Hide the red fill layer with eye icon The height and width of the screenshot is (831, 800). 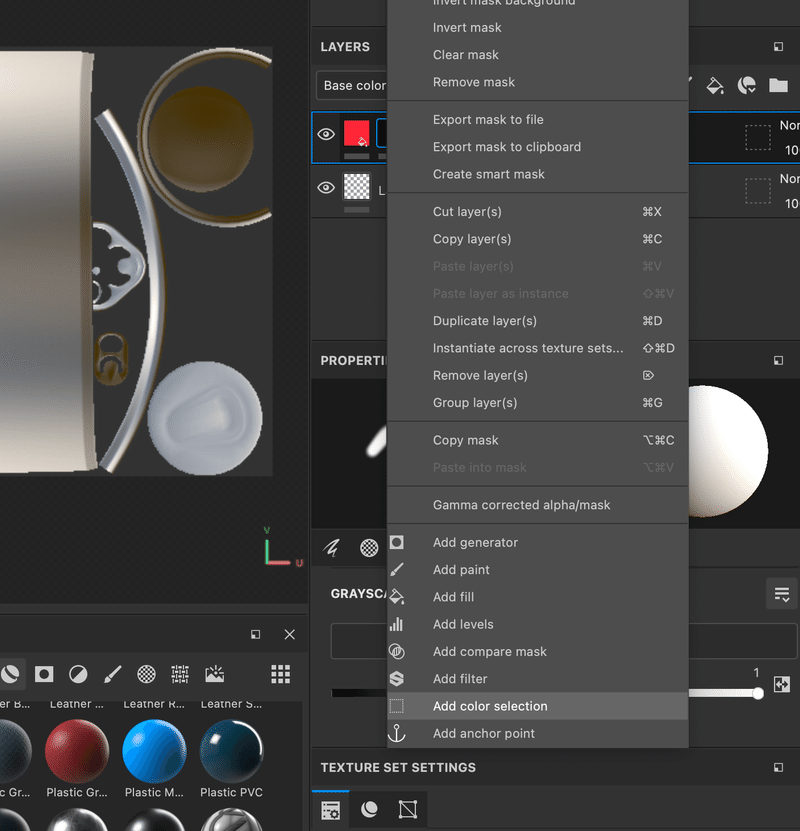coord(326,134)
